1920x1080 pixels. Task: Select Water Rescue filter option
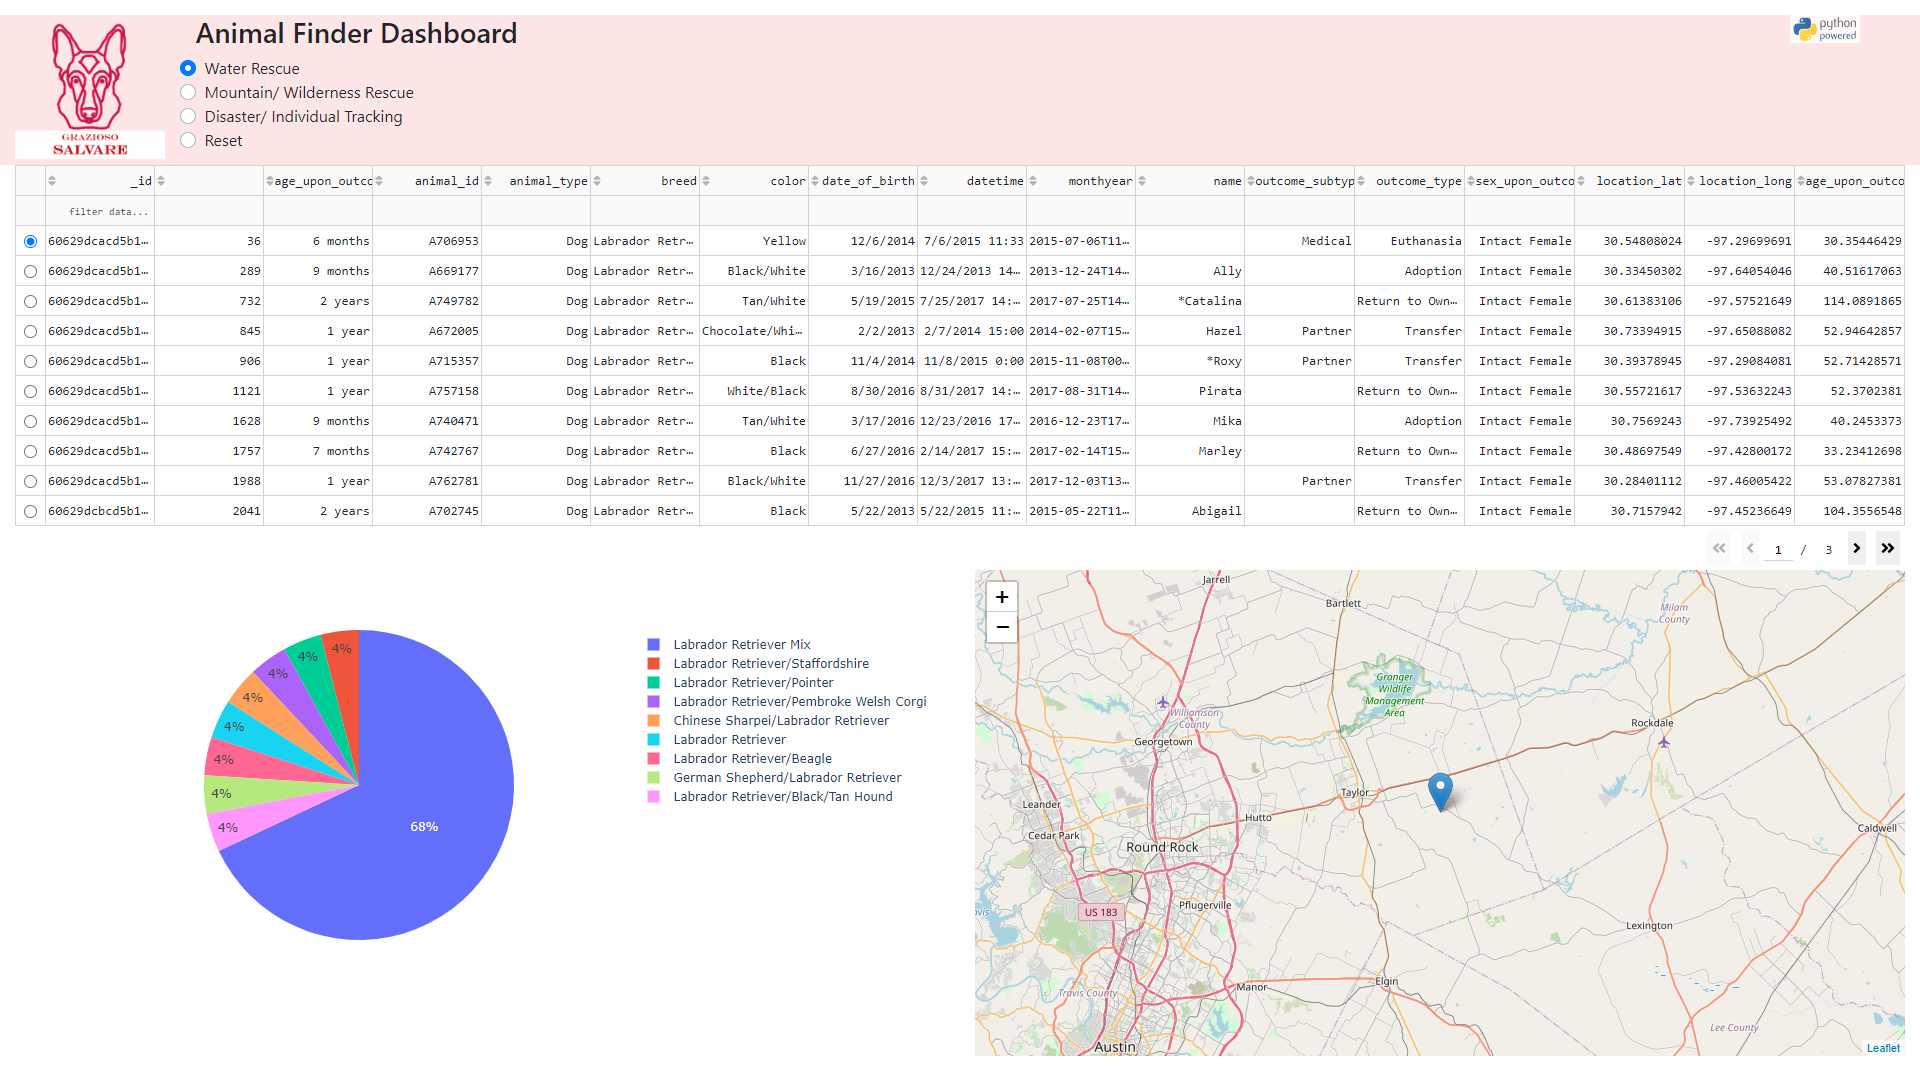pos(188,68)
